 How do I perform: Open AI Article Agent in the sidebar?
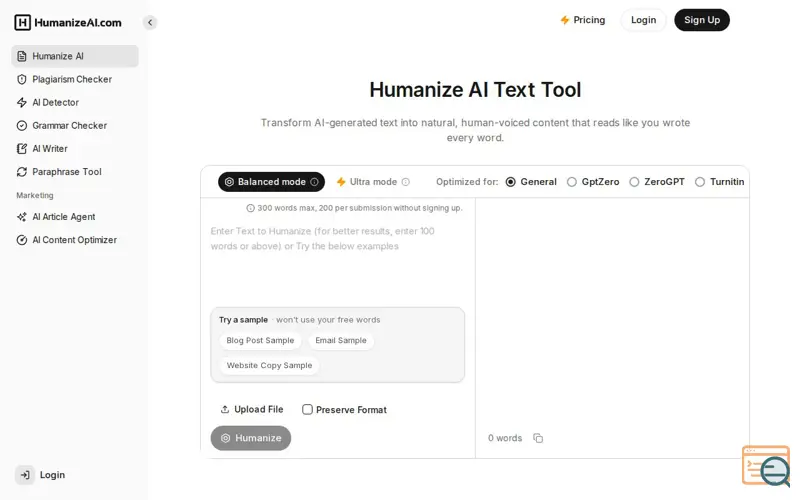click(x=75, y=217)
